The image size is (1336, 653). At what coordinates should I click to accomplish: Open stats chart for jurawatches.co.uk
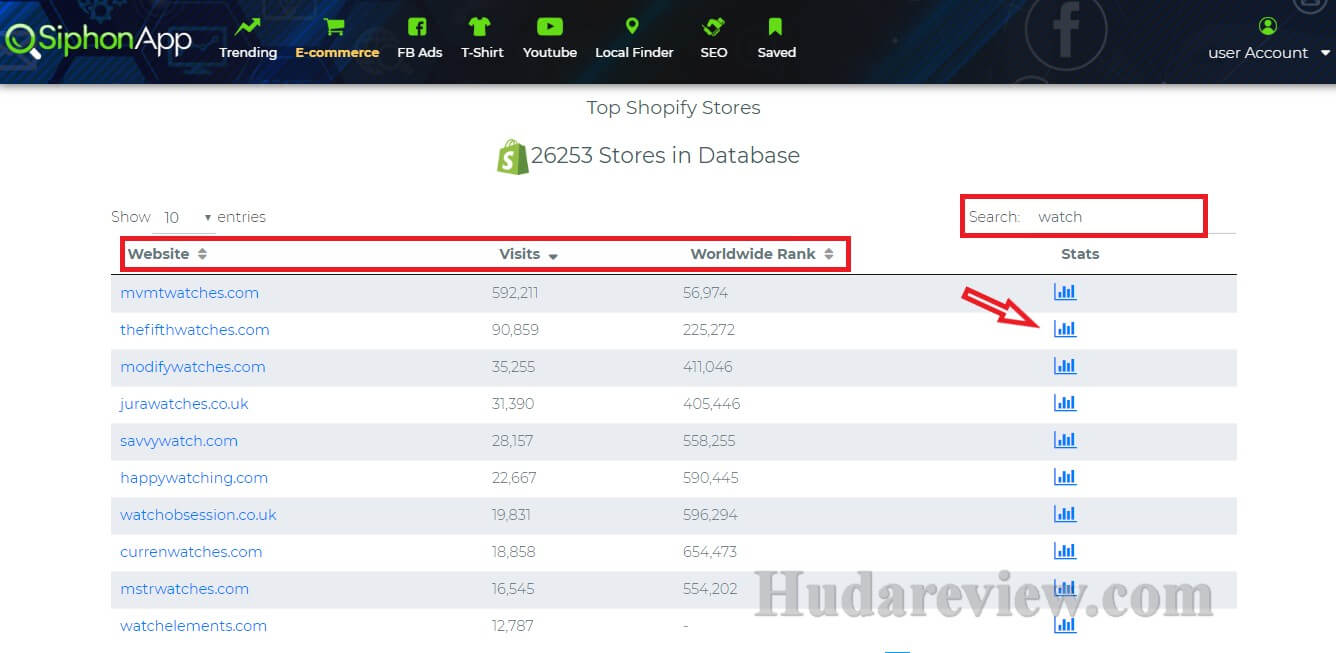pos(1065,403)
